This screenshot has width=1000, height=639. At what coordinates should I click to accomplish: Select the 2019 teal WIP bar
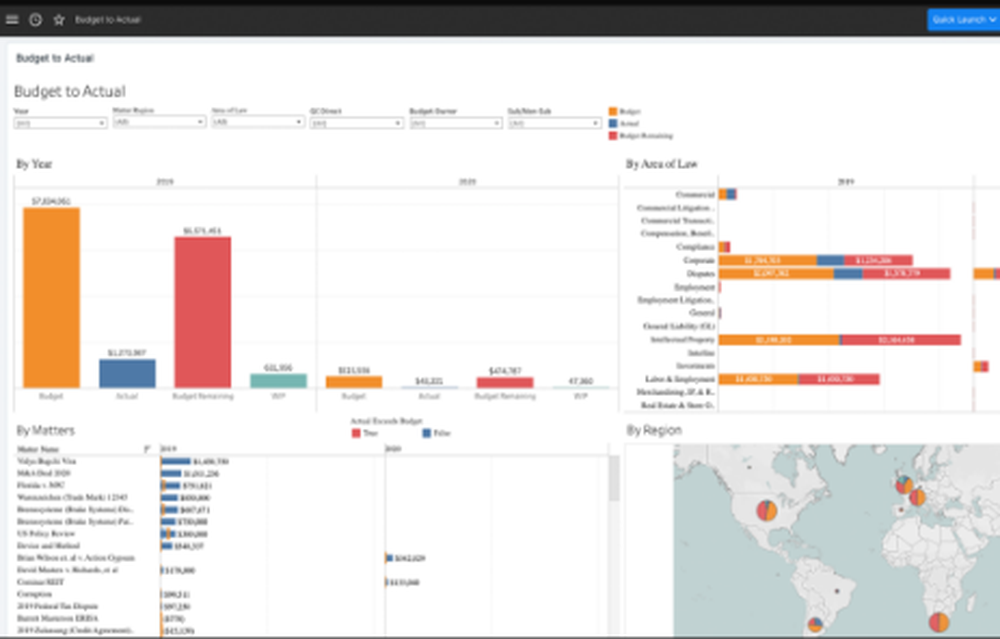pyautogui.click(x=278, y=381)
